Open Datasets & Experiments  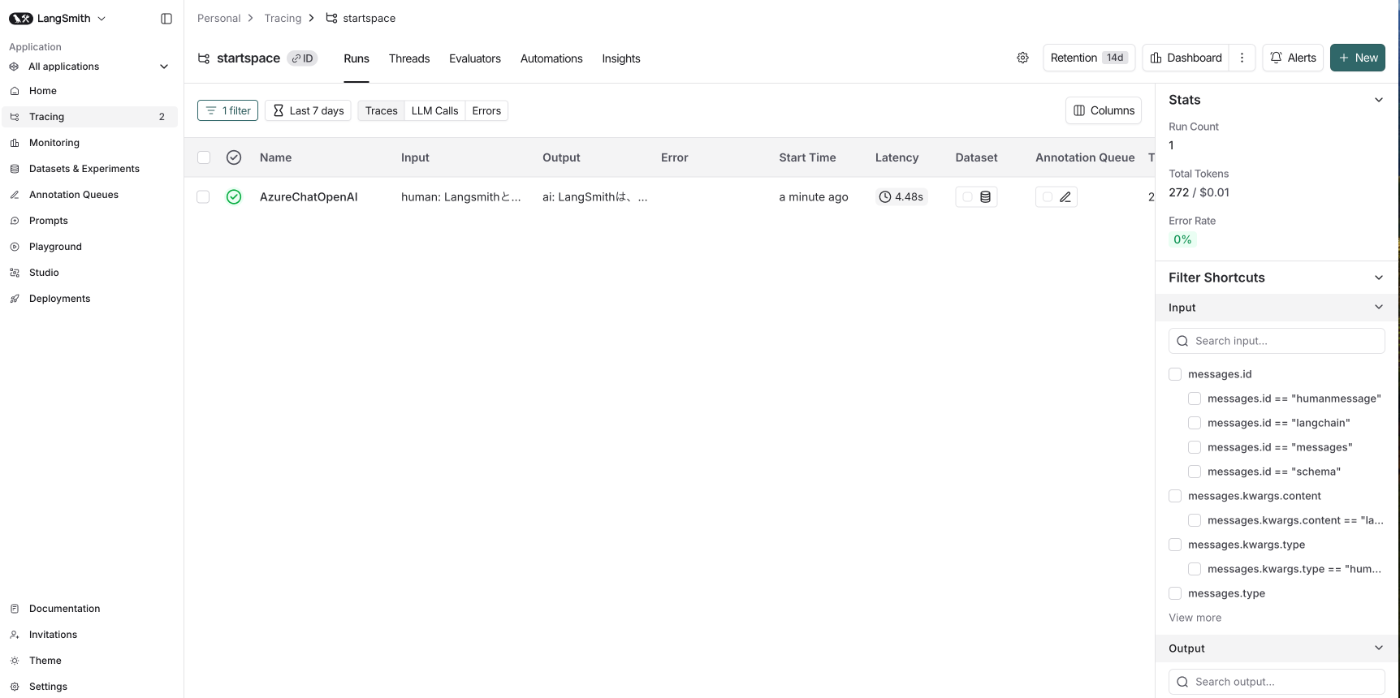90,169
